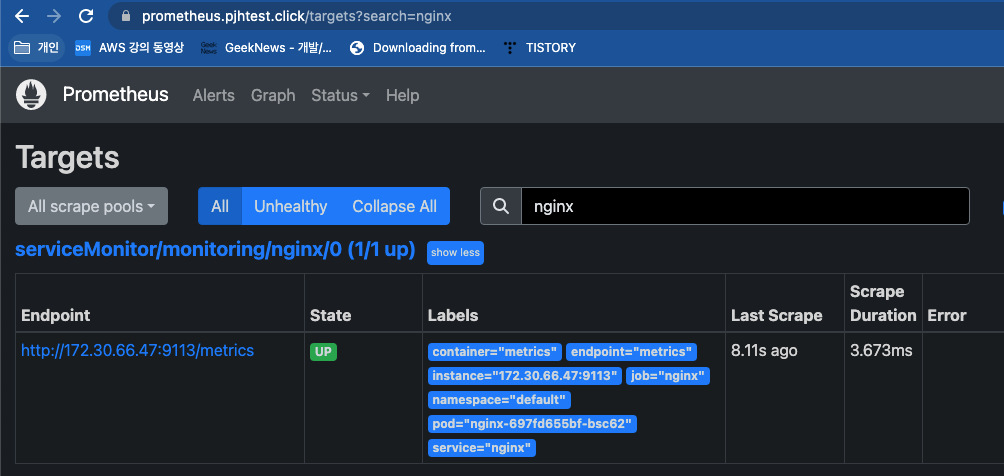Go back using browser back arrow

pos(21,16)
